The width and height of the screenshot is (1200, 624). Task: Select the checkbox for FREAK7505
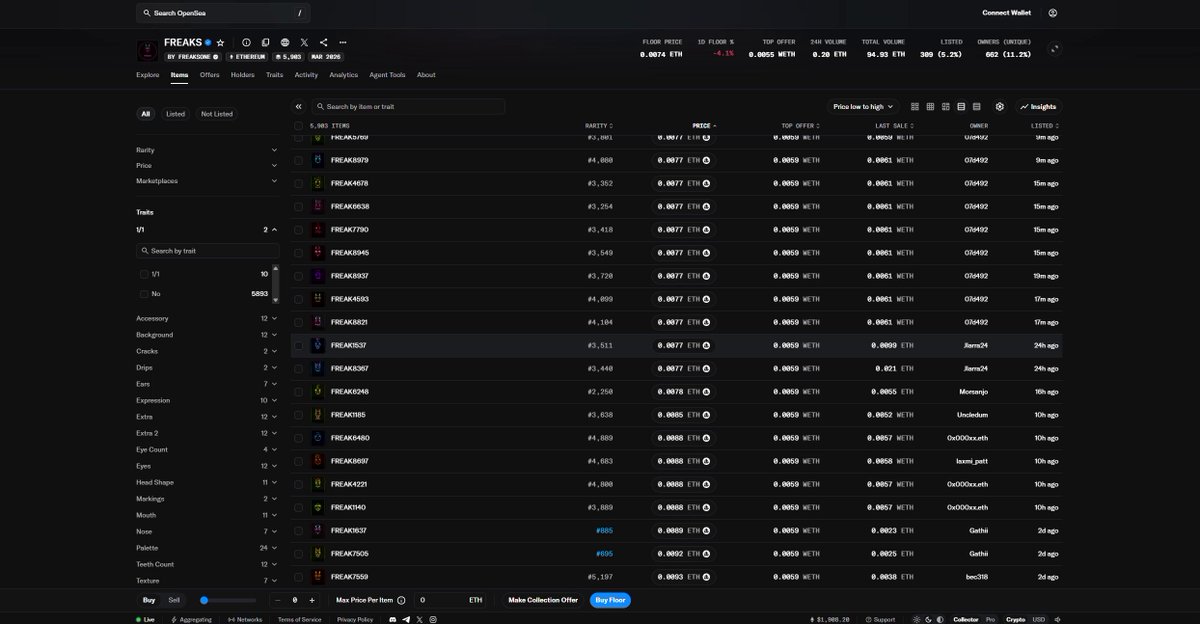(298, 553)
